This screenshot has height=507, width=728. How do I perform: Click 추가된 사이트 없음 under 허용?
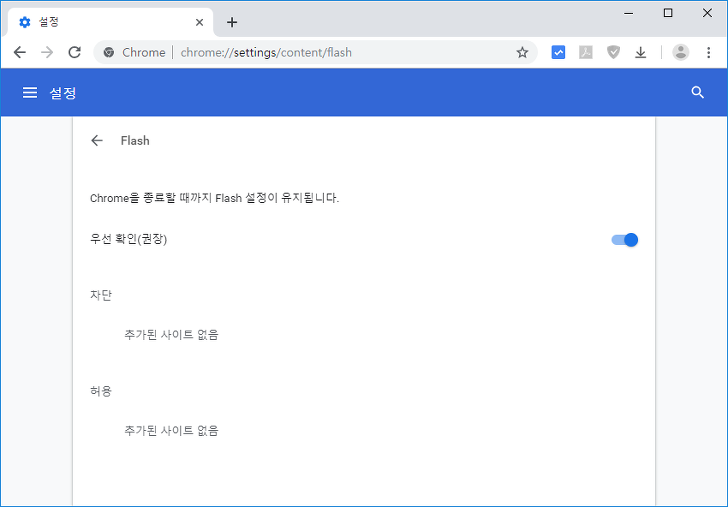pyautogui.click(x=171, y=431)
